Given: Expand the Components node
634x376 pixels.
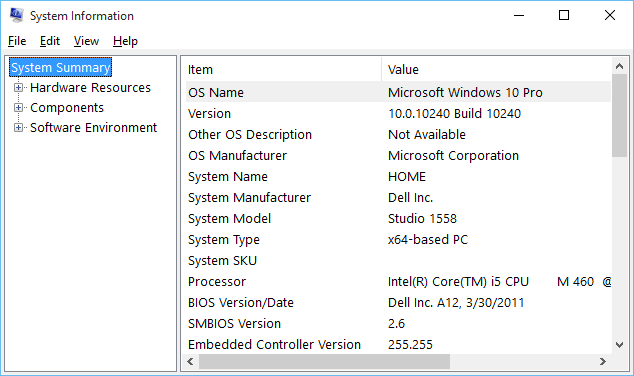Looking at the screenshot, I should [x=18, y=108].
